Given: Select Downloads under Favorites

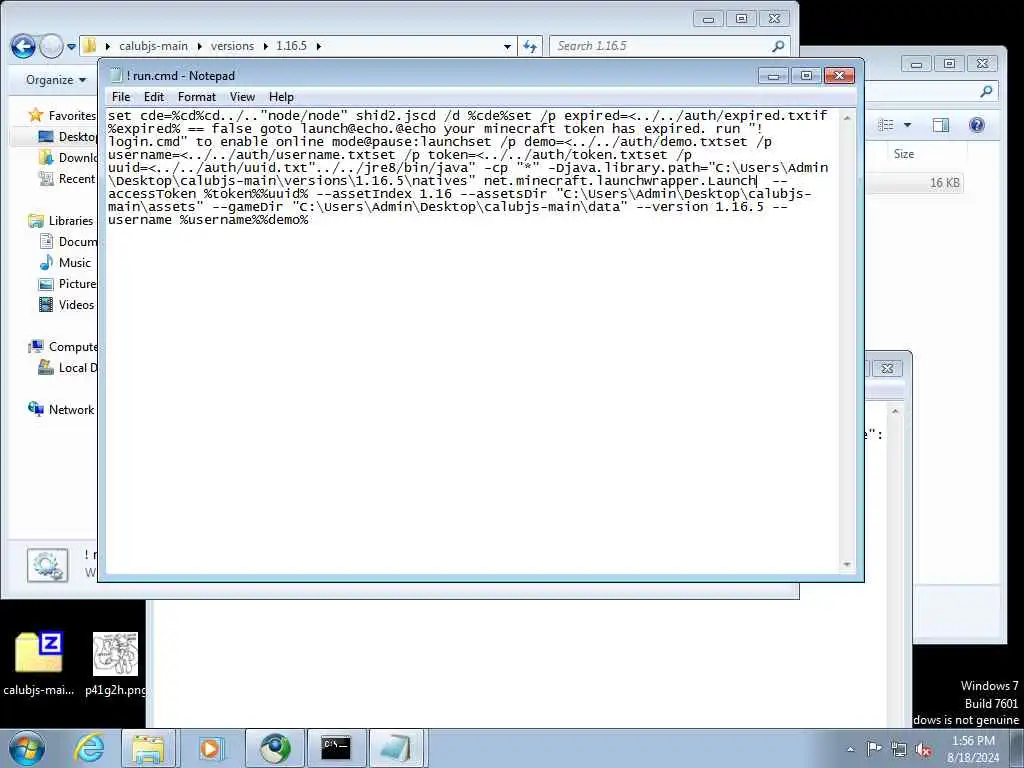Looking at the screenshot, I should click(x=68, y=157).
